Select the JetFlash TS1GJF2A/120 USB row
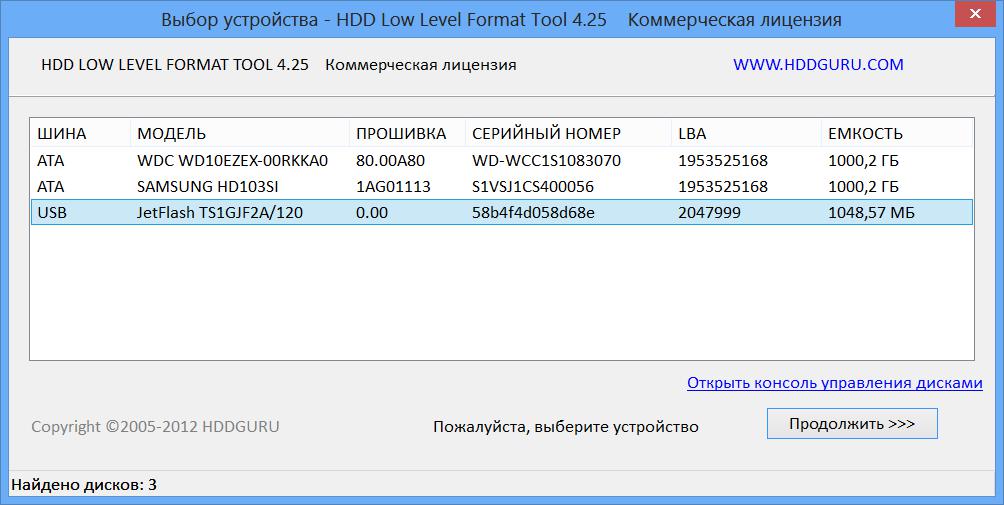 502,212
